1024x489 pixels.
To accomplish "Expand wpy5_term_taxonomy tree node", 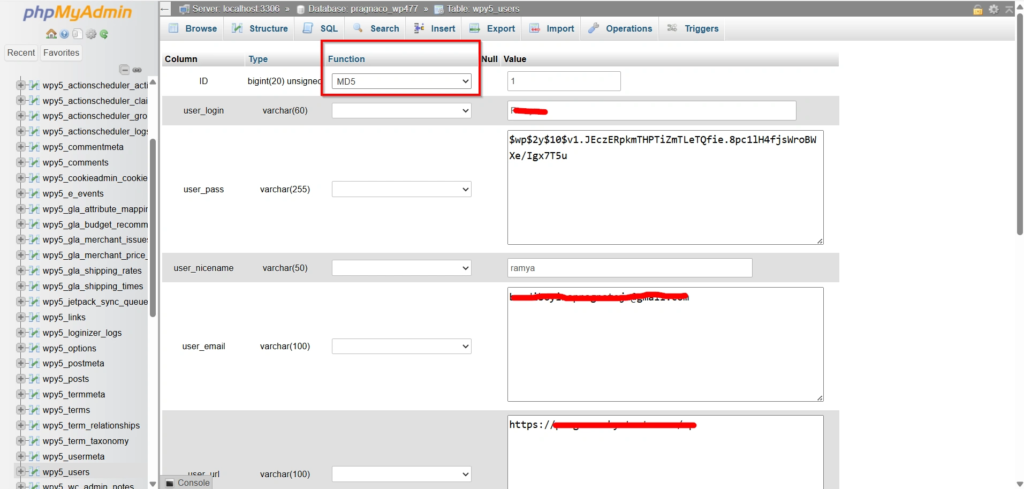I will [x=21, y=441].
